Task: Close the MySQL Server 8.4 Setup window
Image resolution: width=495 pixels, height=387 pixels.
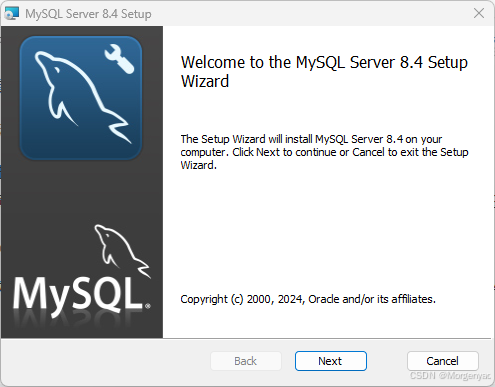Action: pos(479,13)
